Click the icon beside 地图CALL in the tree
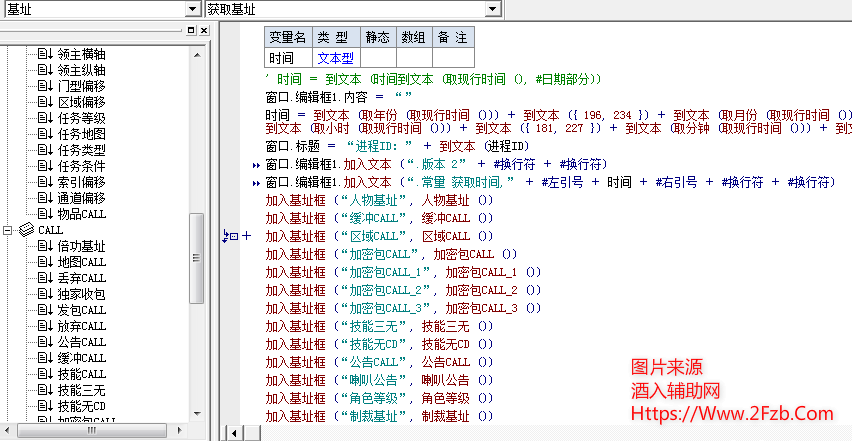Image resolution: width=852 pixels, height=441 pixels. pos(44,262)
